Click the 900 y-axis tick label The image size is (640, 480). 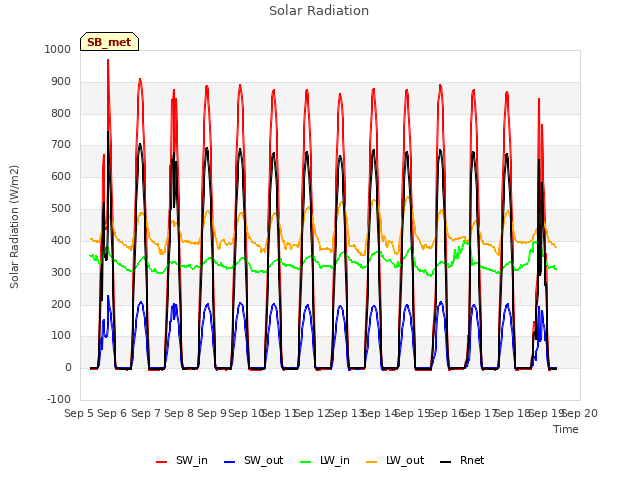click(x=61, y=82)
